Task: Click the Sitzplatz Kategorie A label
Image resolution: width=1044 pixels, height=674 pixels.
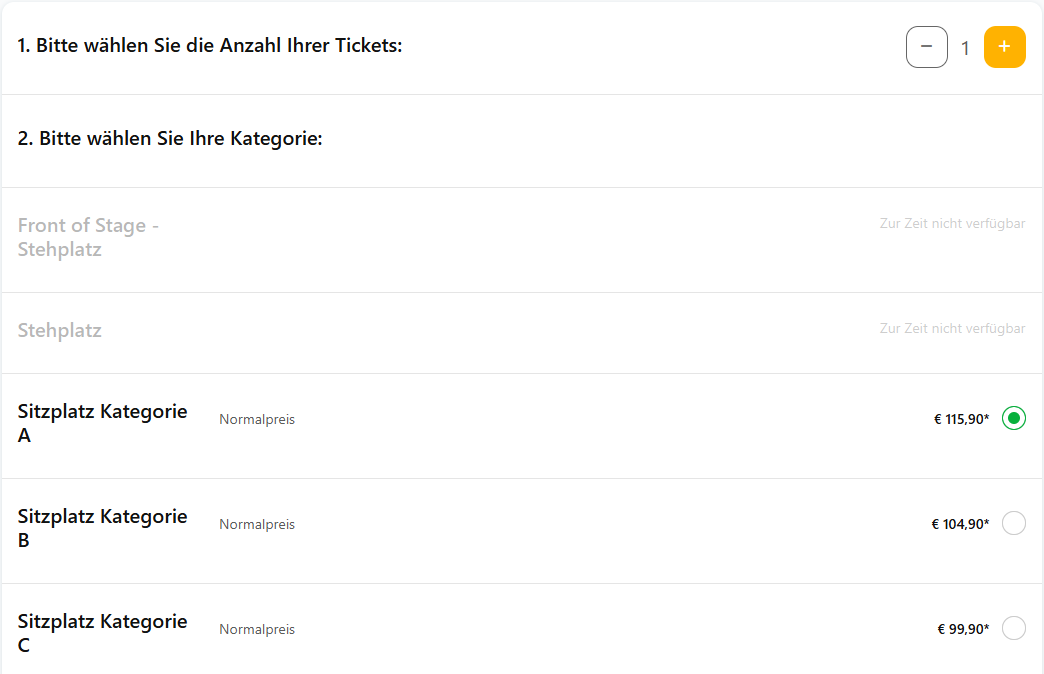Action: (x=102, y=423)
